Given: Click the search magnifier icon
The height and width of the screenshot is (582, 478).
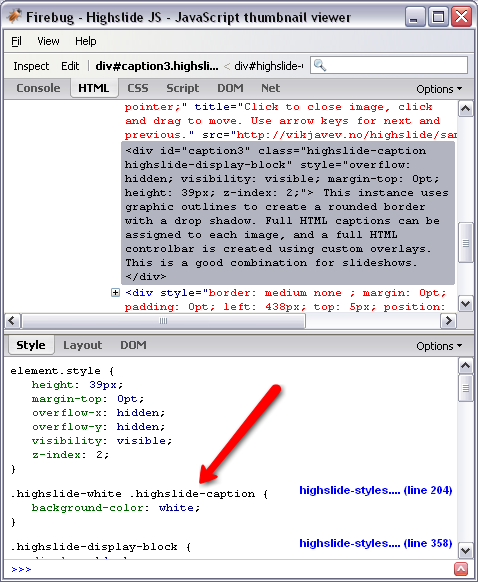Looking at the screenshot, I should coord(320,65).
